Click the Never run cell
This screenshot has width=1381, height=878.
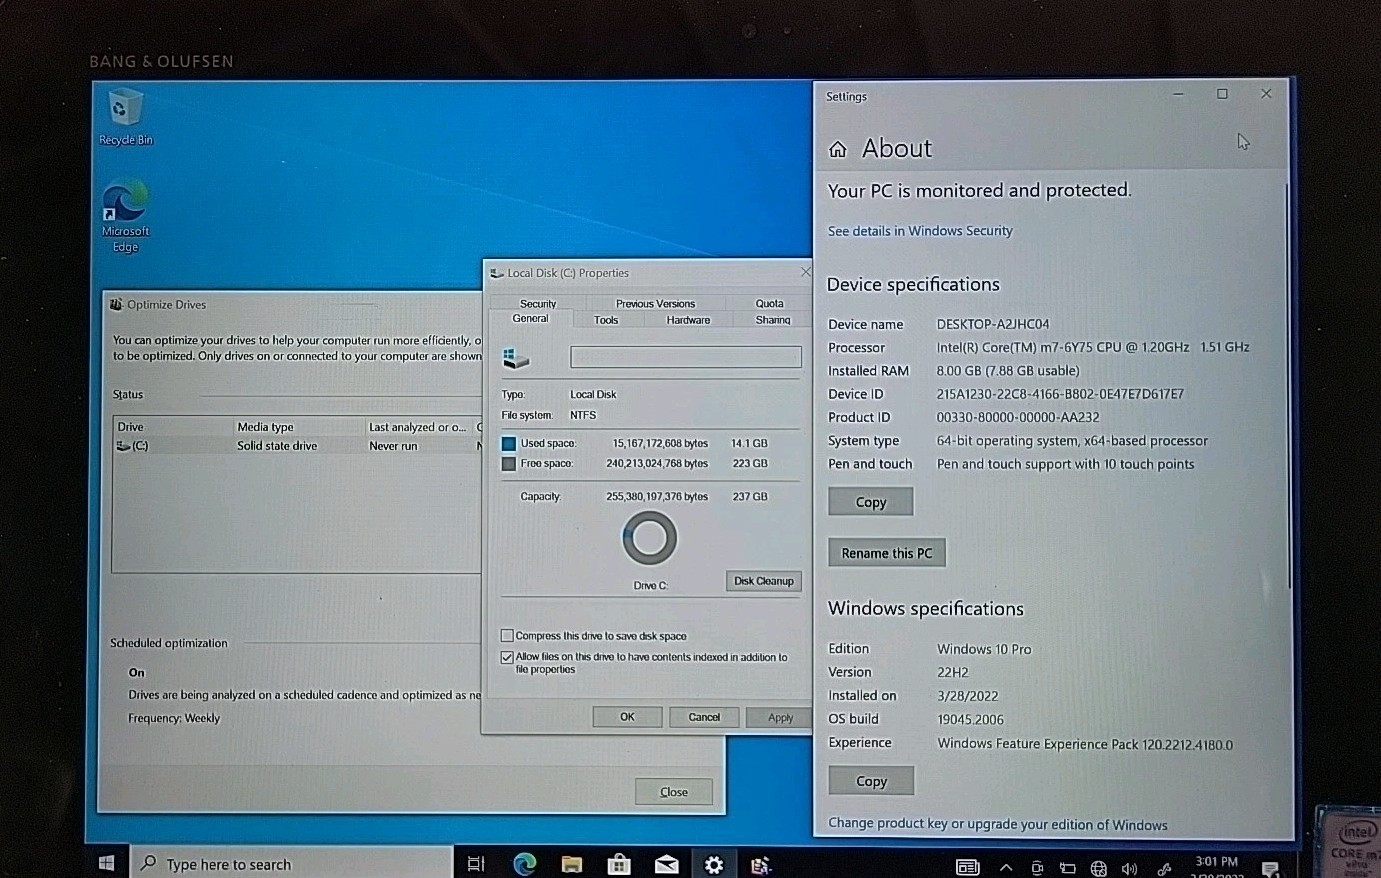click(x=393, y=446)
